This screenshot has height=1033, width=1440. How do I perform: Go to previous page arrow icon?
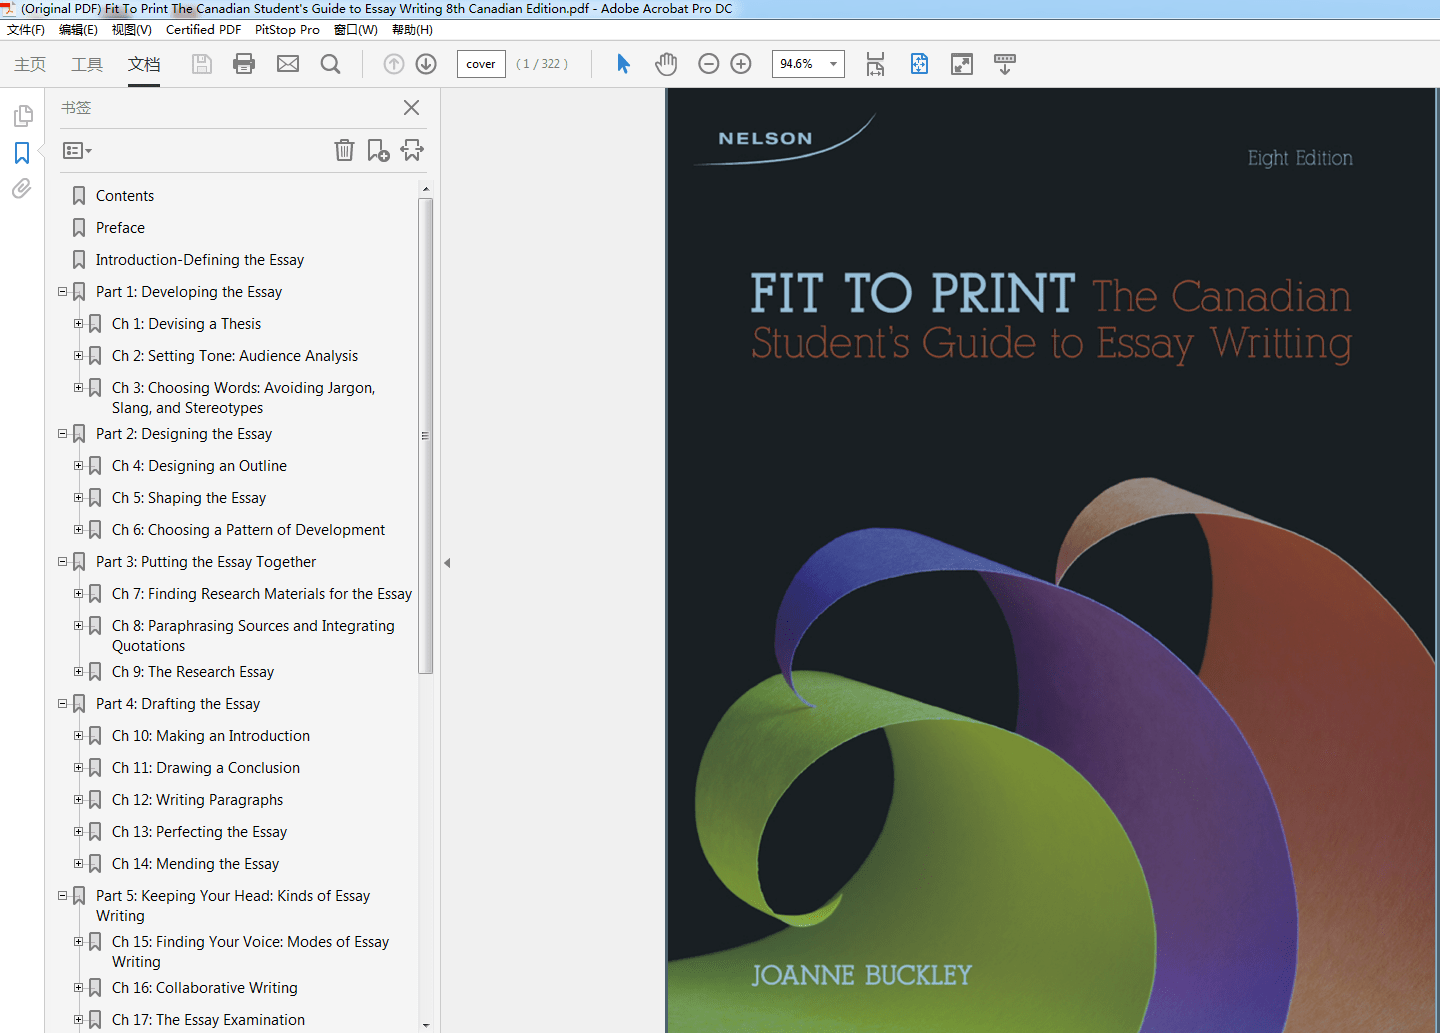coord(394,64)
